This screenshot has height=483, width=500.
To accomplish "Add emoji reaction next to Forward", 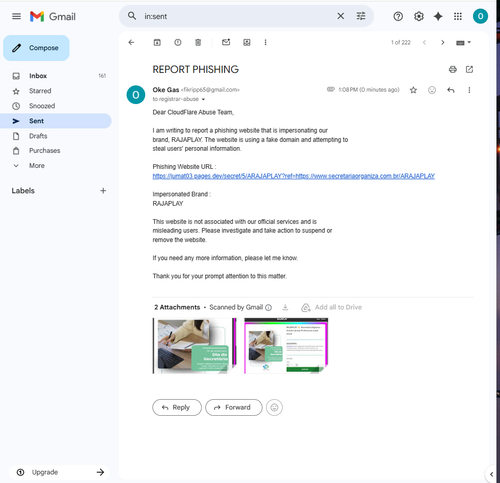I will (x=274, y=407).
